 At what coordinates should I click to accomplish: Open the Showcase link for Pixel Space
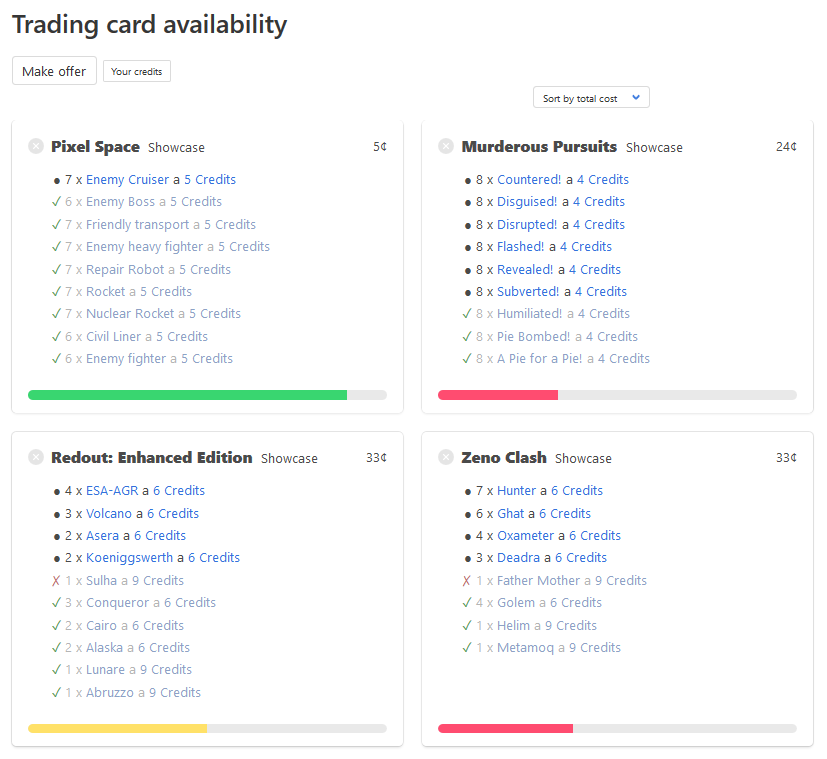pyautogui.click(x=176, y=148)
